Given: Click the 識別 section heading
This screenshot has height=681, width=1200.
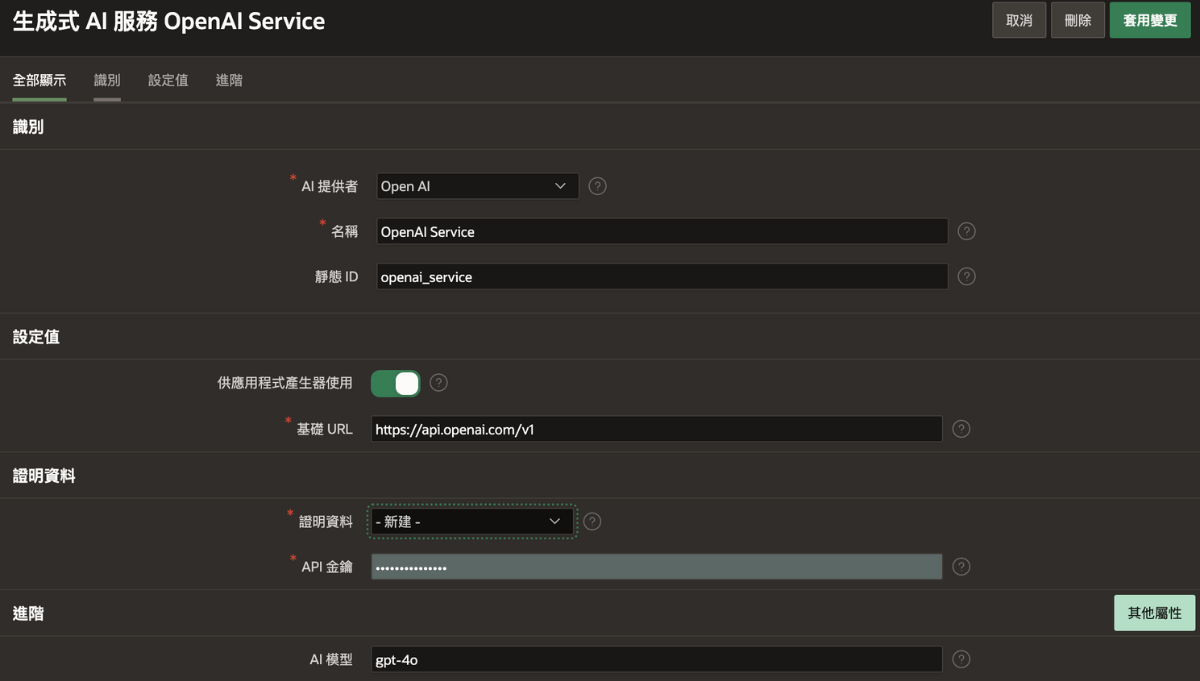Looking at the screenshot, I should click(28, 127).
